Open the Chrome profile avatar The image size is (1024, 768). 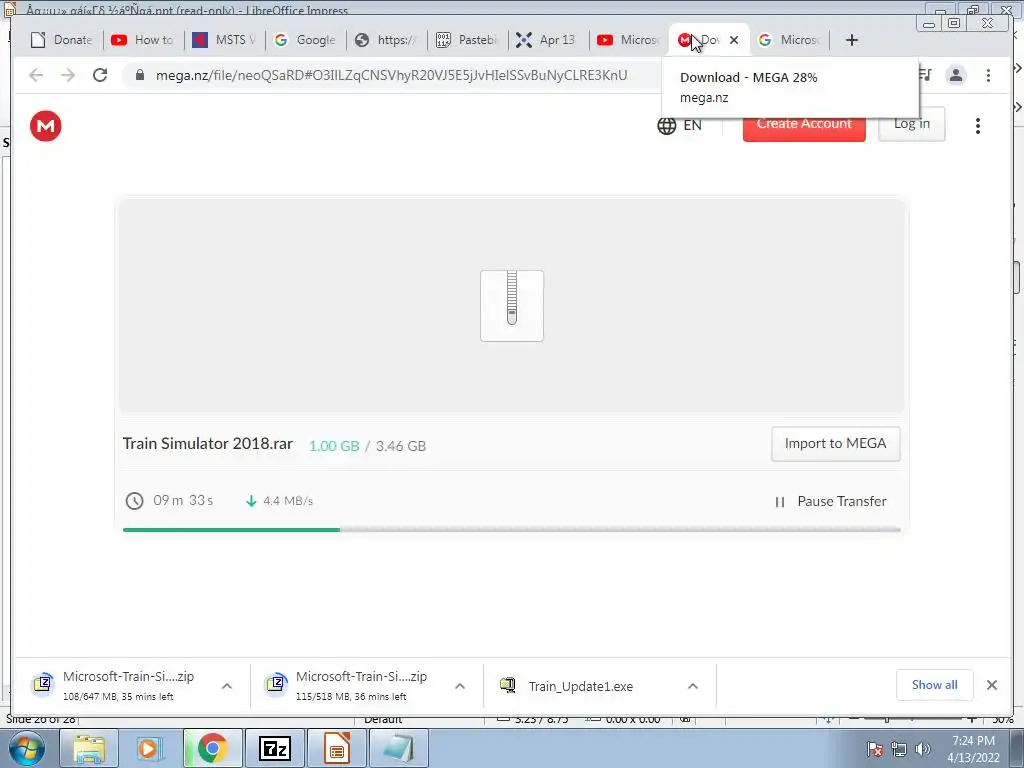pyautogui.click(x=956, y=76)
